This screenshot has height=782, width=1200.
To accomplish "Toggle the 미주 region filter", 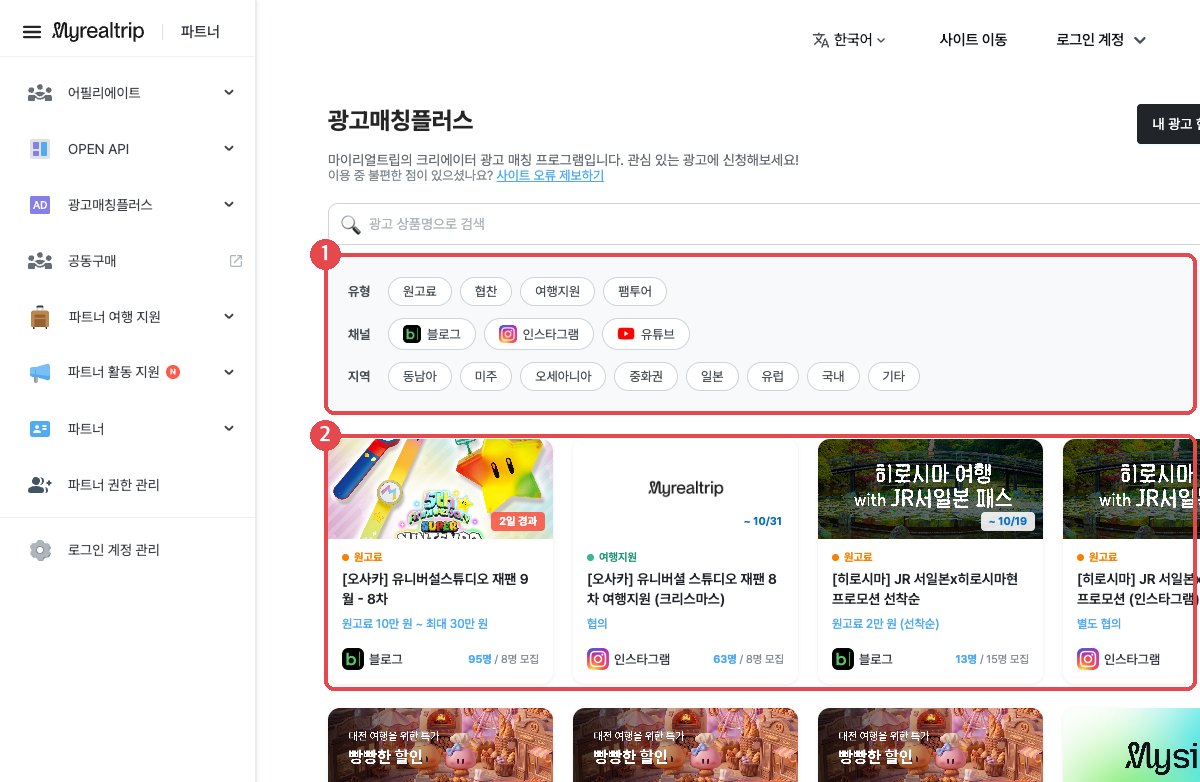I will [x=486, y=376].
